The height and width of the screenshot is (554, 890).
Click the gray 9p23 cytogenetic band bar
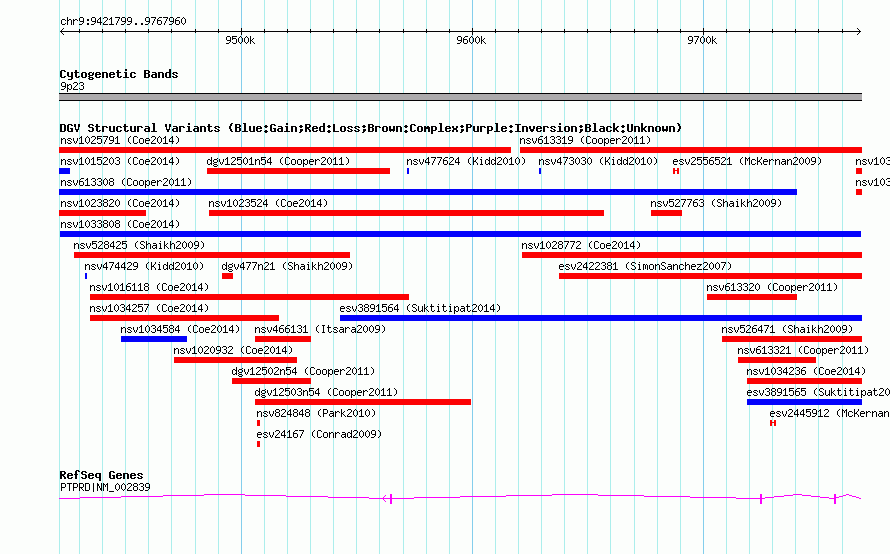point(460,97)
